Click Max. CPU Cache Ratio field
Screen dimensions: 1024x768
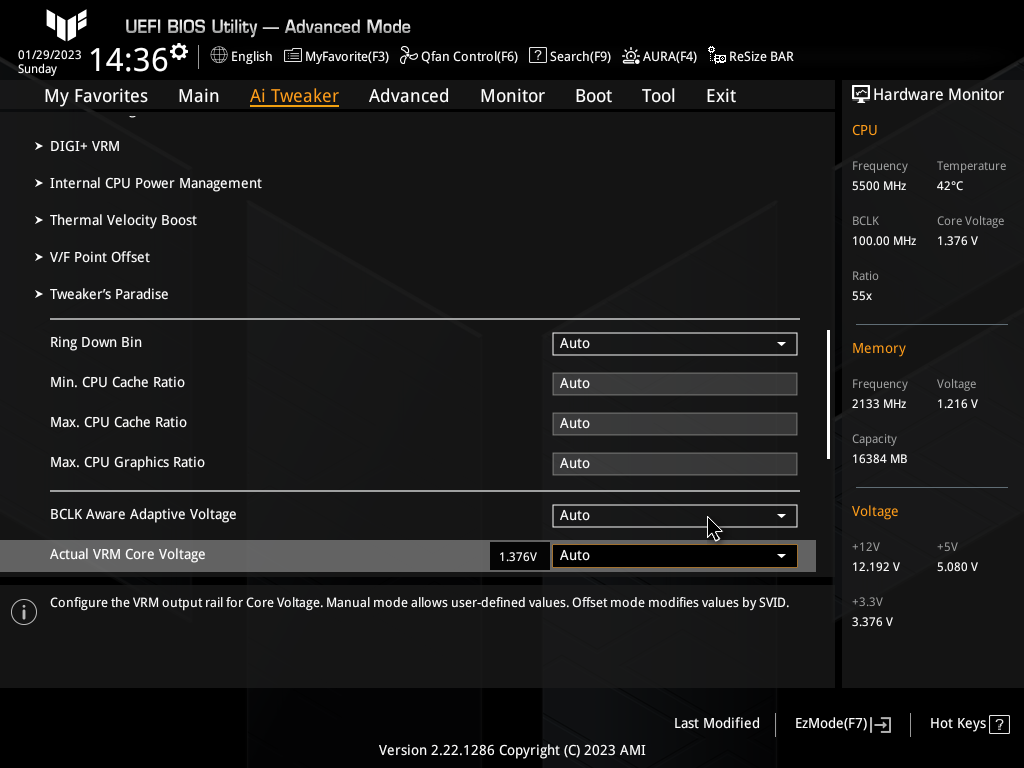[675, 424]
